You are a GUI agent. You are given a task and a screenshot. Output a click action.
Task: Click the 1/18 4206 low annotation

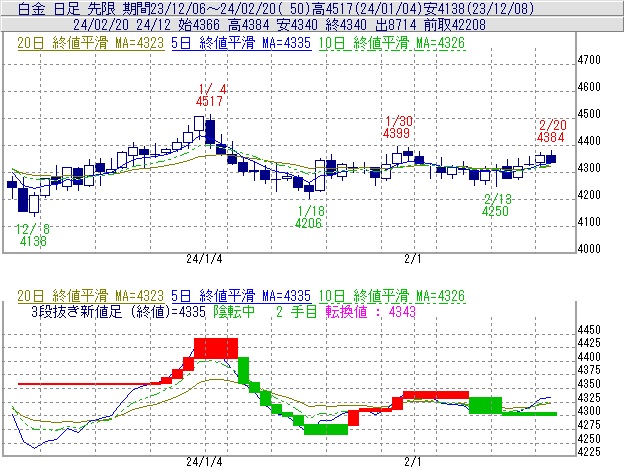(x=309, y=217)
